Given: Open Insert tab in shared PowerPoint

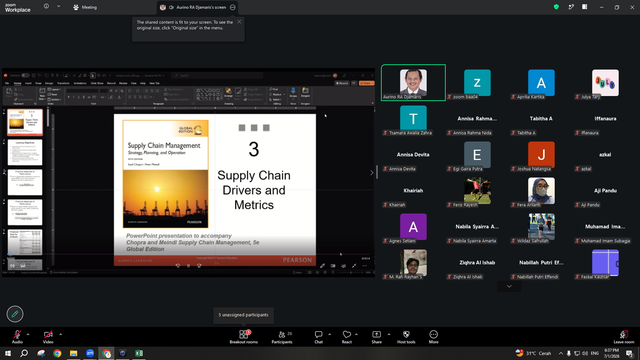Looking at the screenshot, I should click(28, 83).
